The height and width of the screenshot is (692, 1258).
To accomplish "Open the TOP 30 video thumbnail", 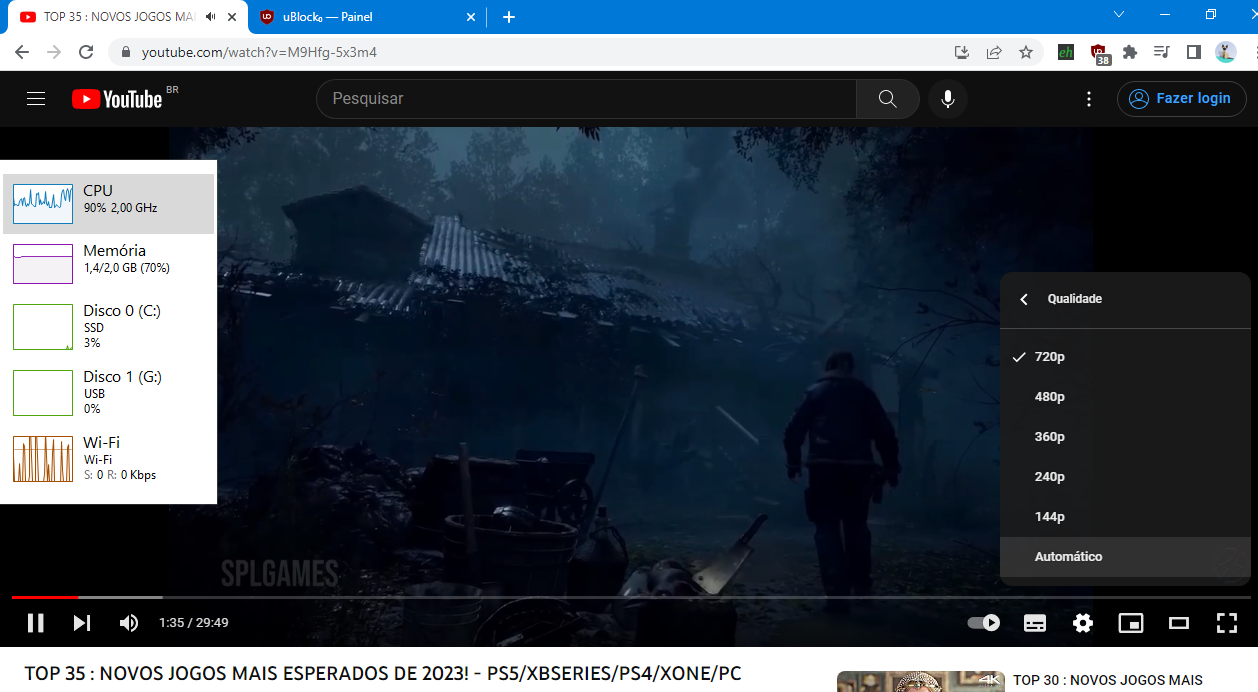I will (x=921, y=682).
